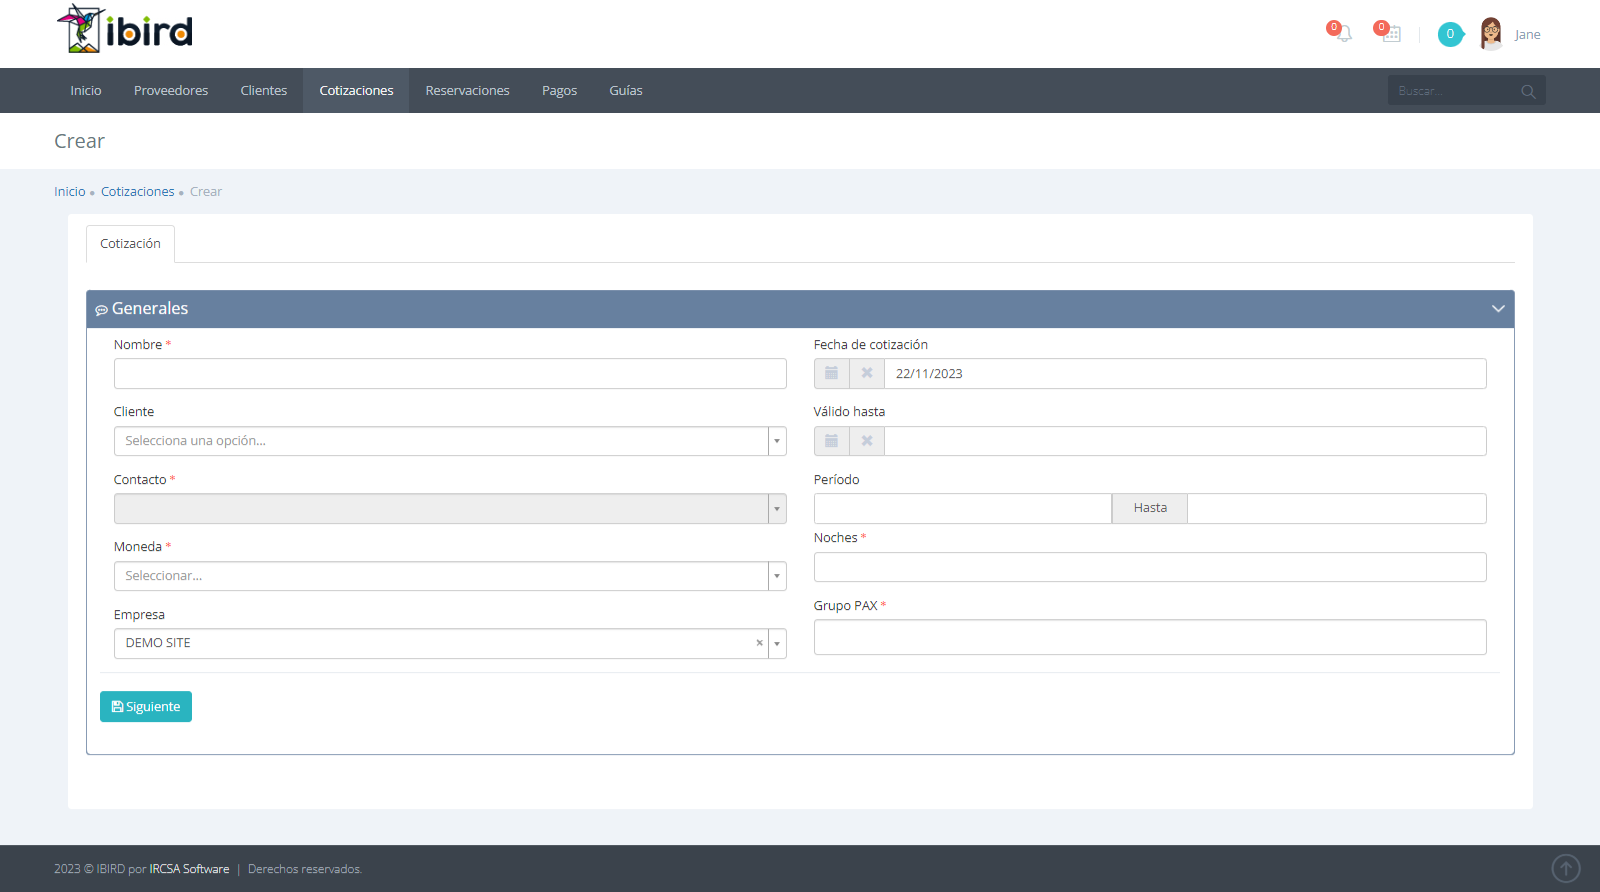
Task: Click the scroll-to-top arrow icon
Action: [1565, 868]
